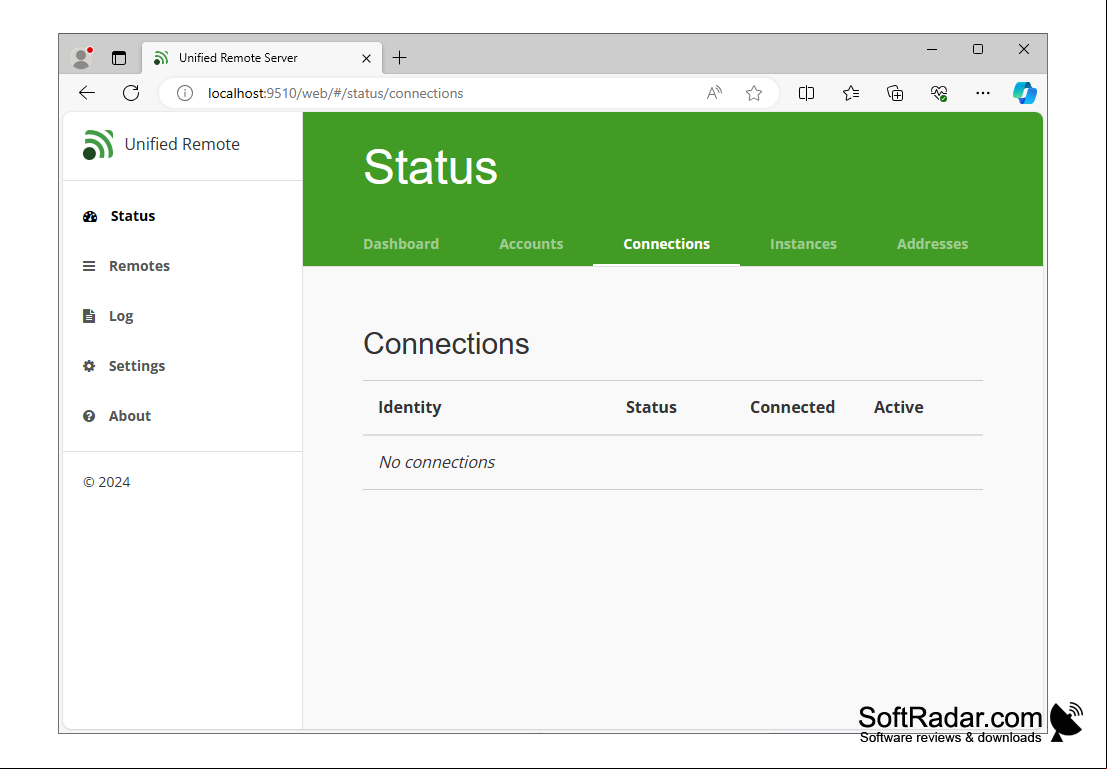This screenshot has width=1107, height=769.
Task: Open the browser profile avatar
Action: coord(82,58)
